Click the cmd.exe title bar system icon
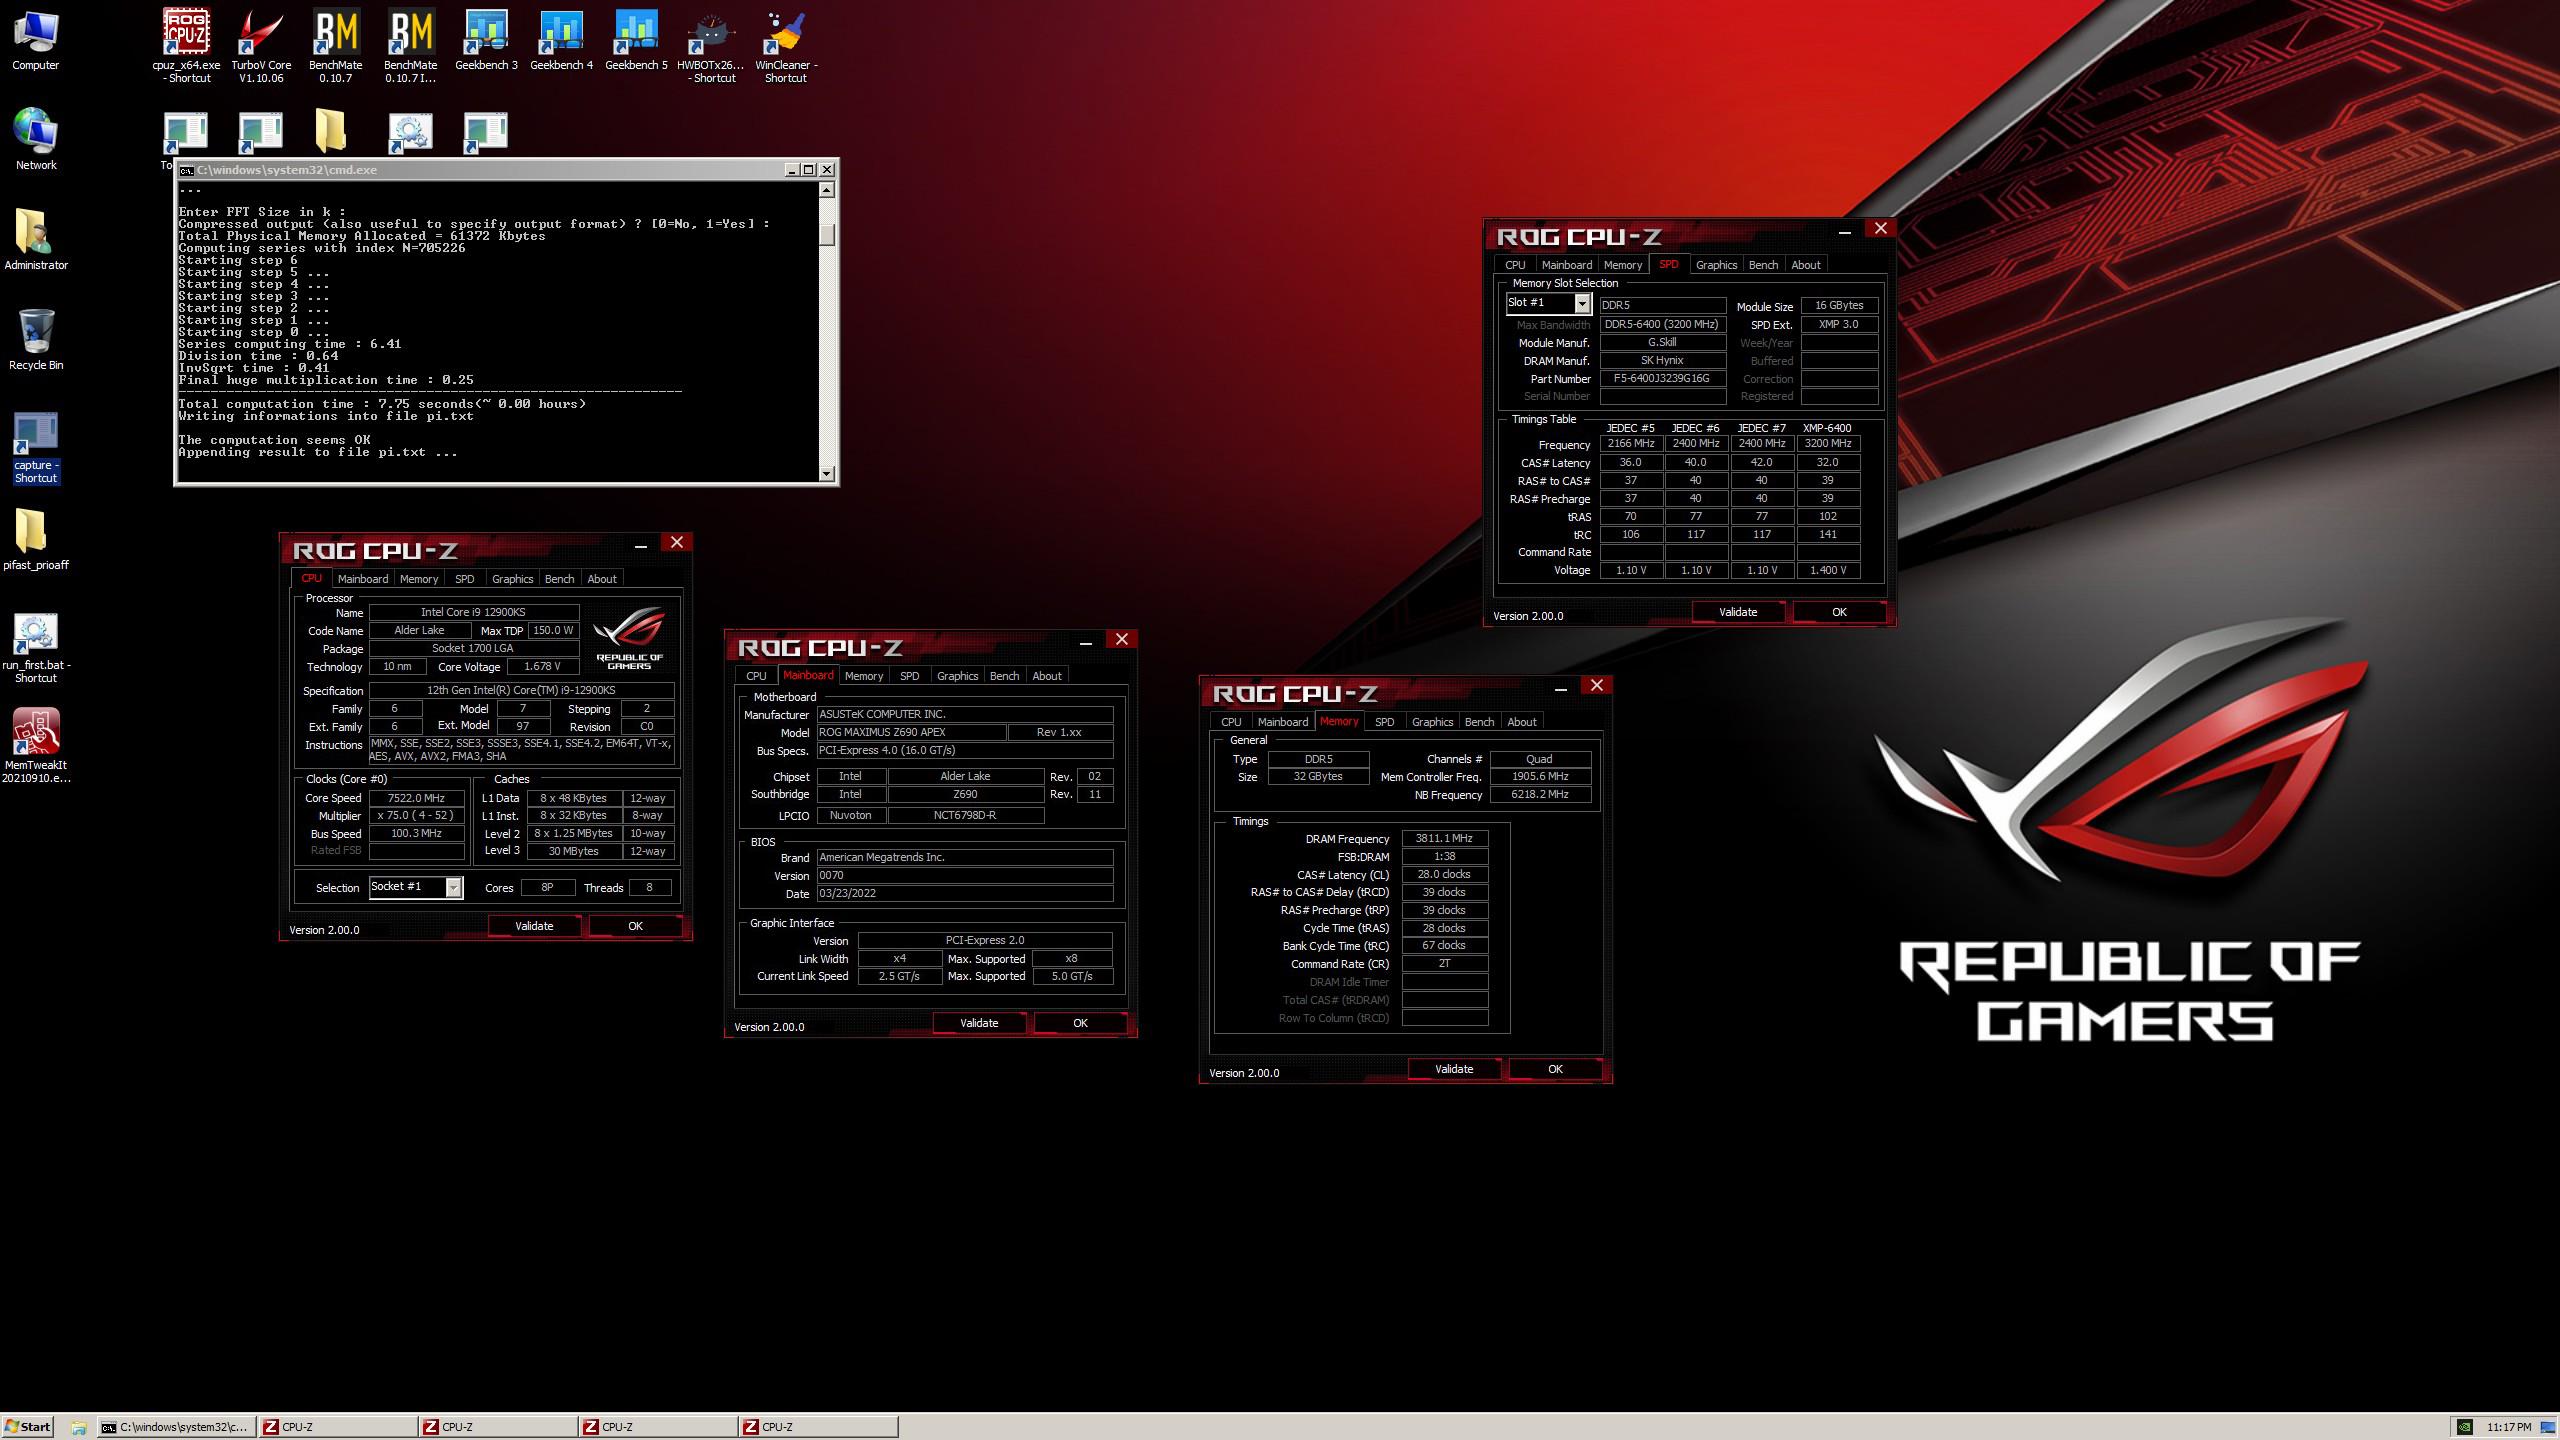Image resolution: width=2560 pixels, height=1440 pixels. tap(186, 170)
